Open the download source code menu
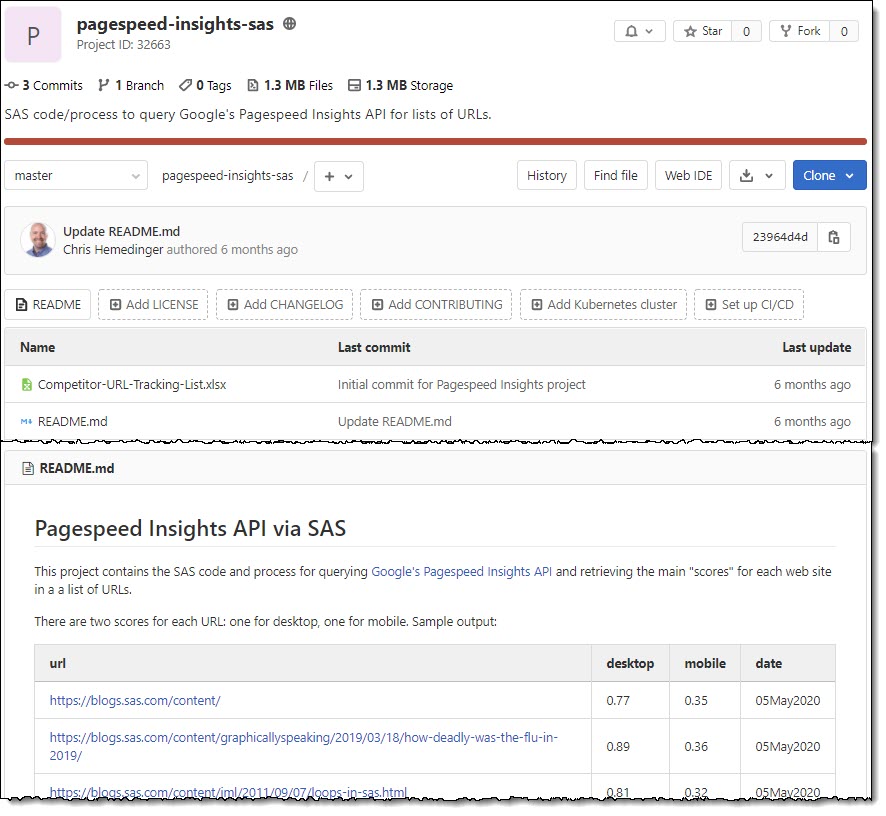 (757, 176)
